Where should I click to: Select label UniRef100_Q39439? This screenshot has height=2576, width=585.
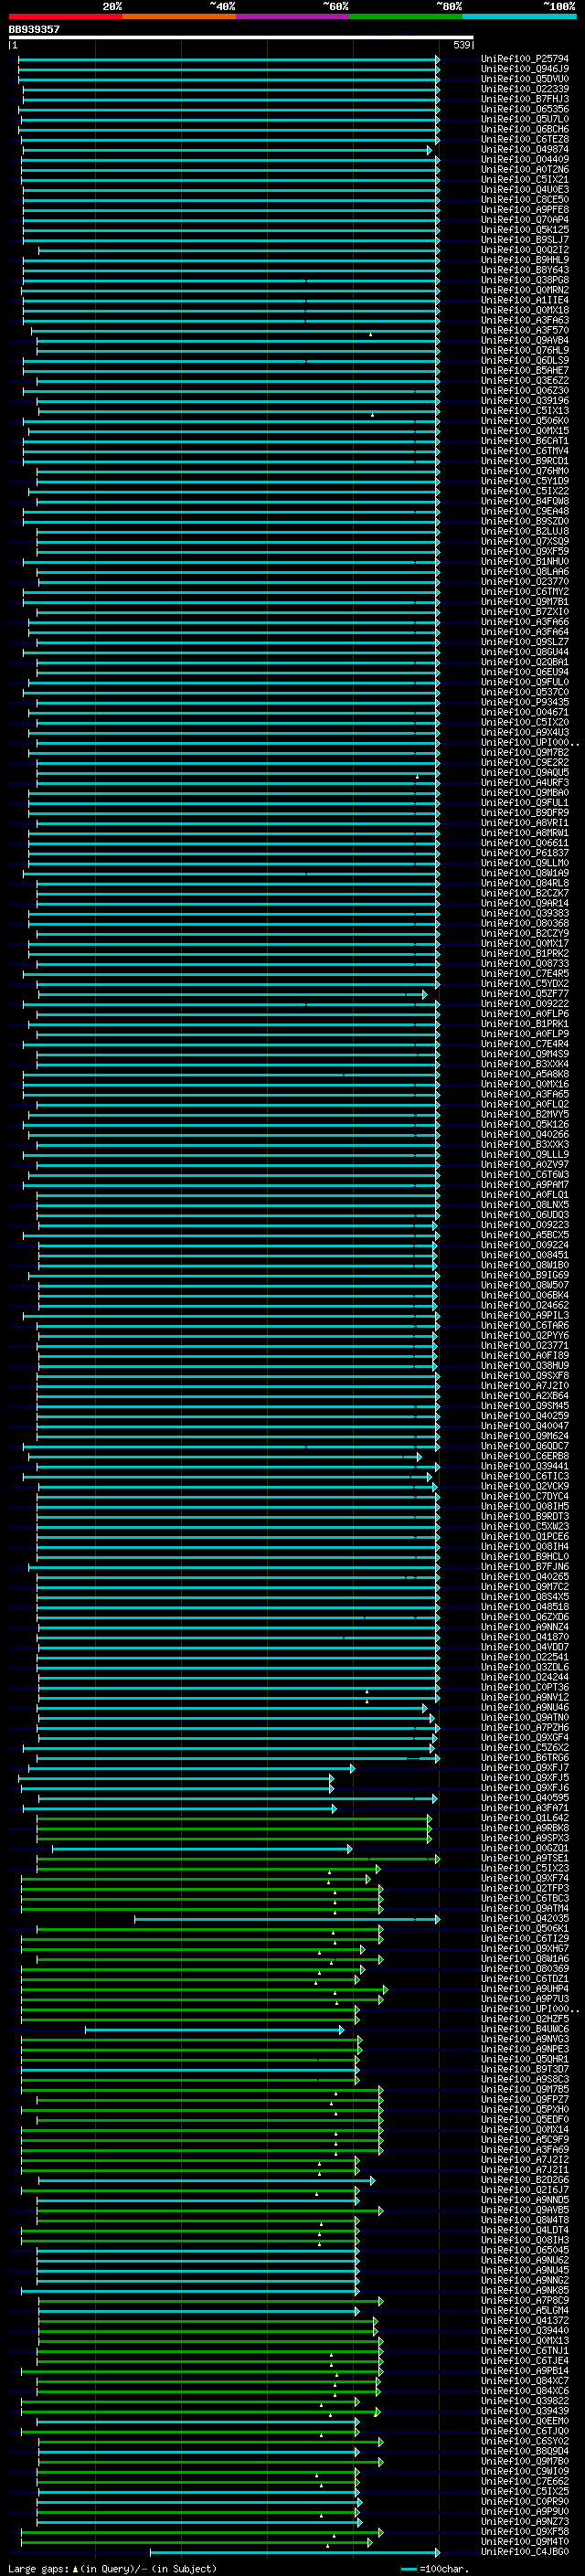(x=525, y=2411)
